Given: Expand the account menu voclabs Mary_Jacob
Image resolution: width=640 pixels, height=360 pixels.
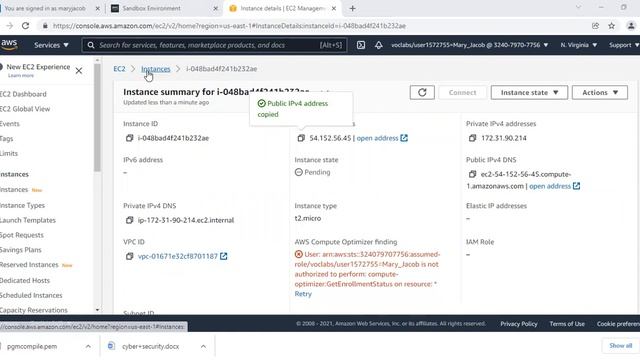Looking at the screenshot, I should [x=469, y=45].
